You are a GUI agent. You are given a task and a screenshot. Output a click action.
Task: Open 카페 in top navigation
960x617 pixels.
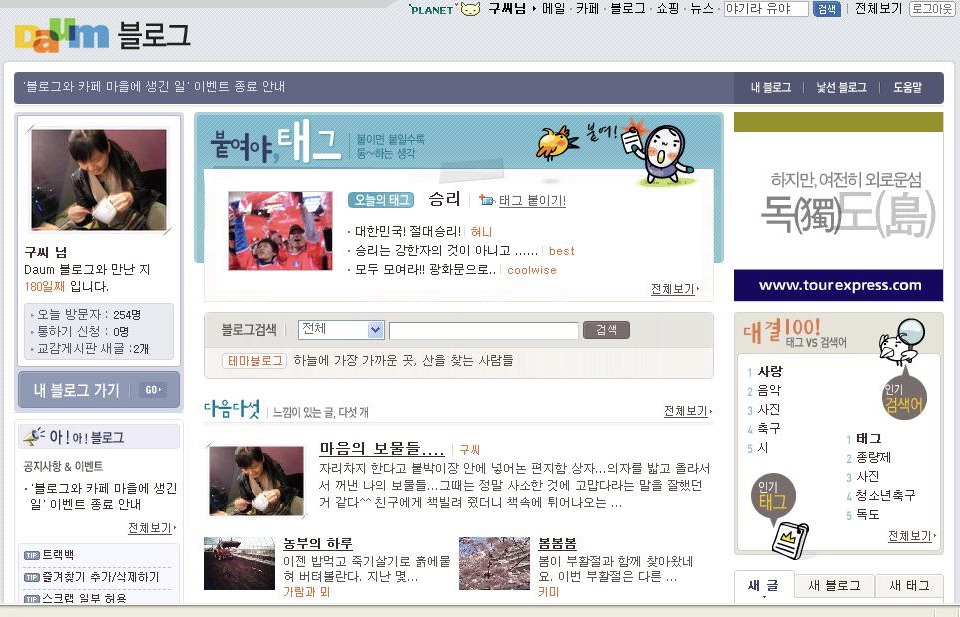pyautogui.click(x=587, y=9)
